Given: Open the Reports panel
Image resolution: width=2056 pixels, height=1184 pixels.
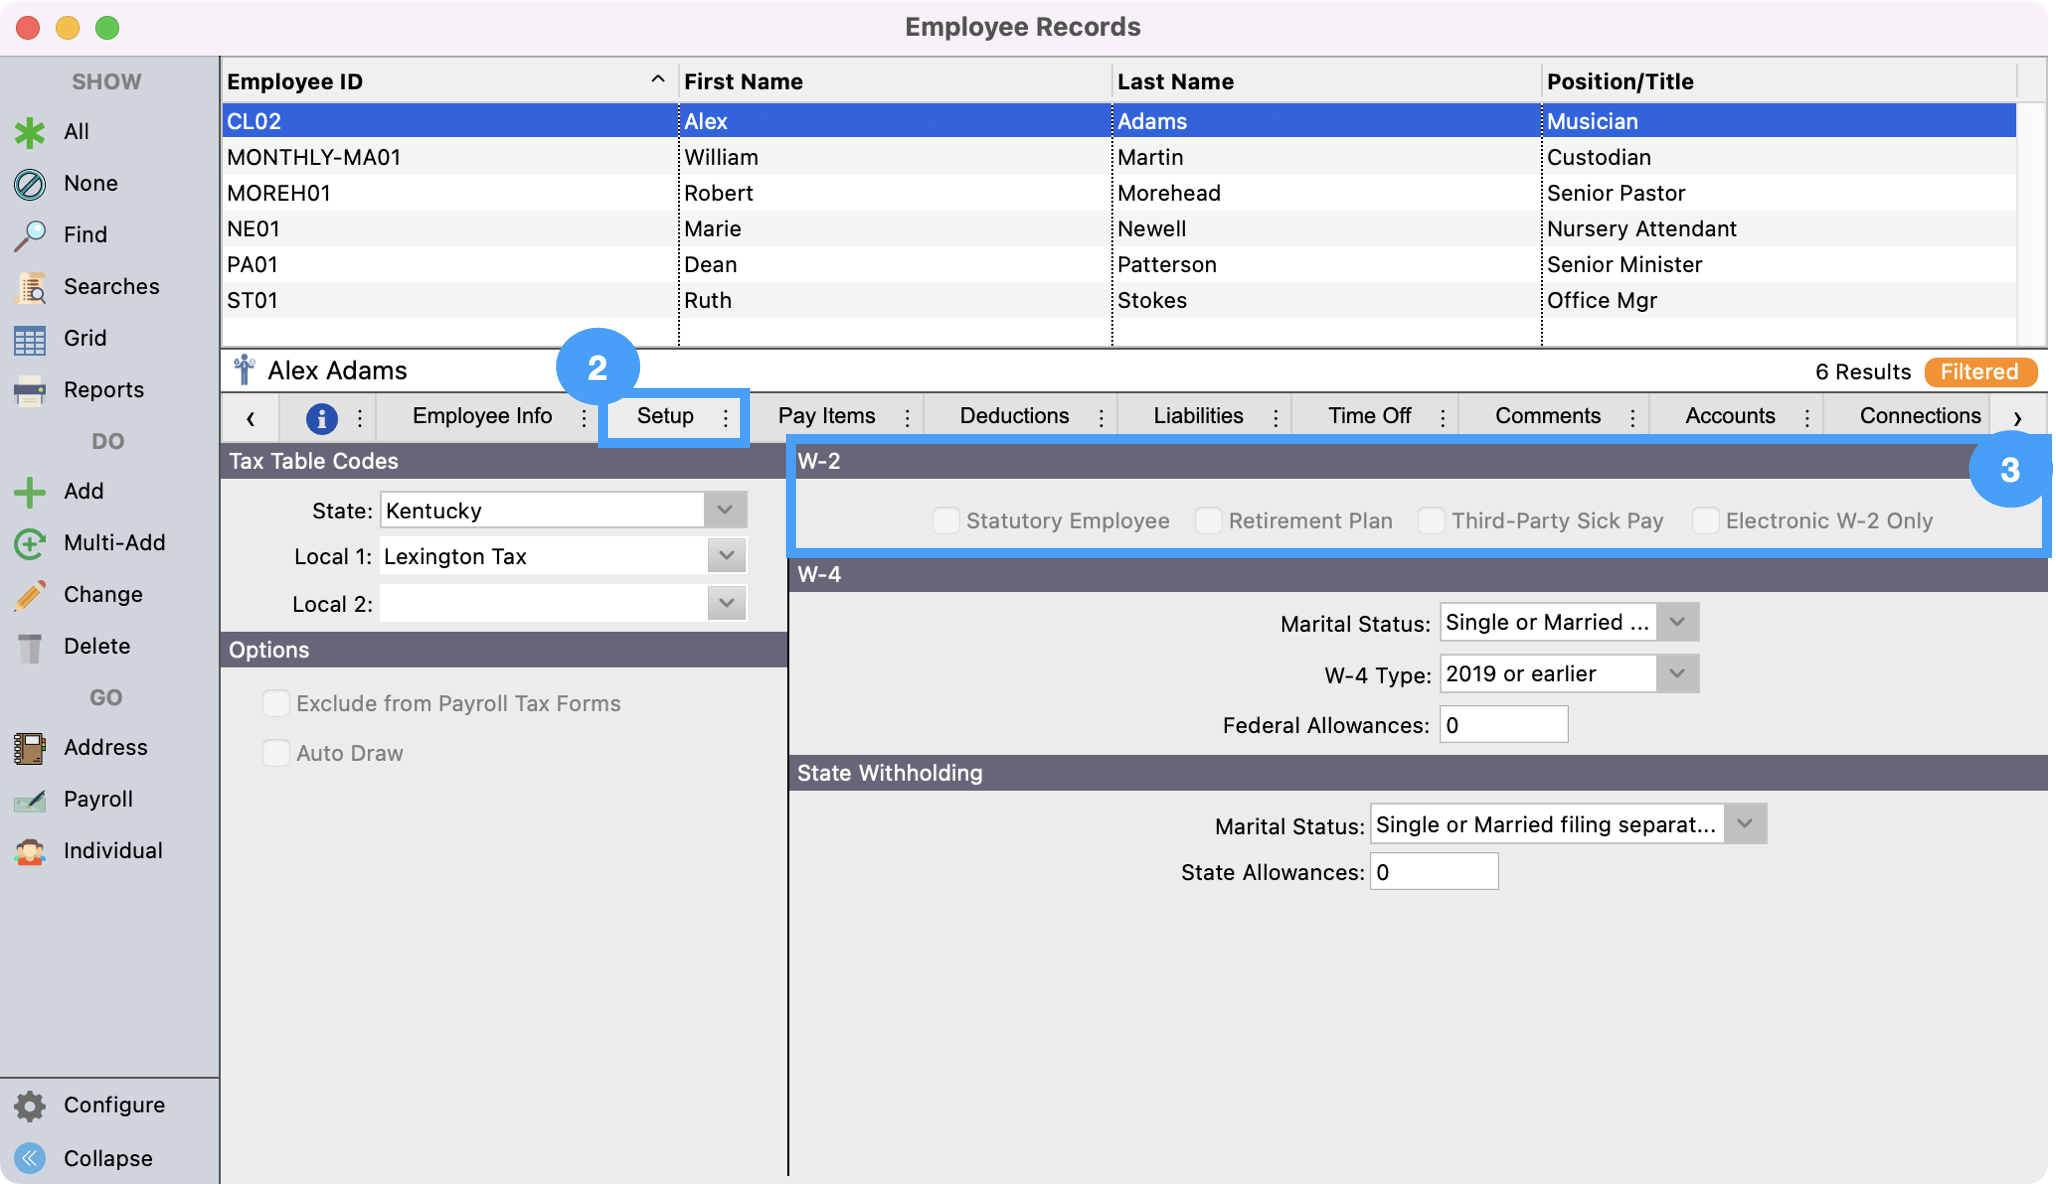Looking at the screenshot, I should tap(102, 389).
